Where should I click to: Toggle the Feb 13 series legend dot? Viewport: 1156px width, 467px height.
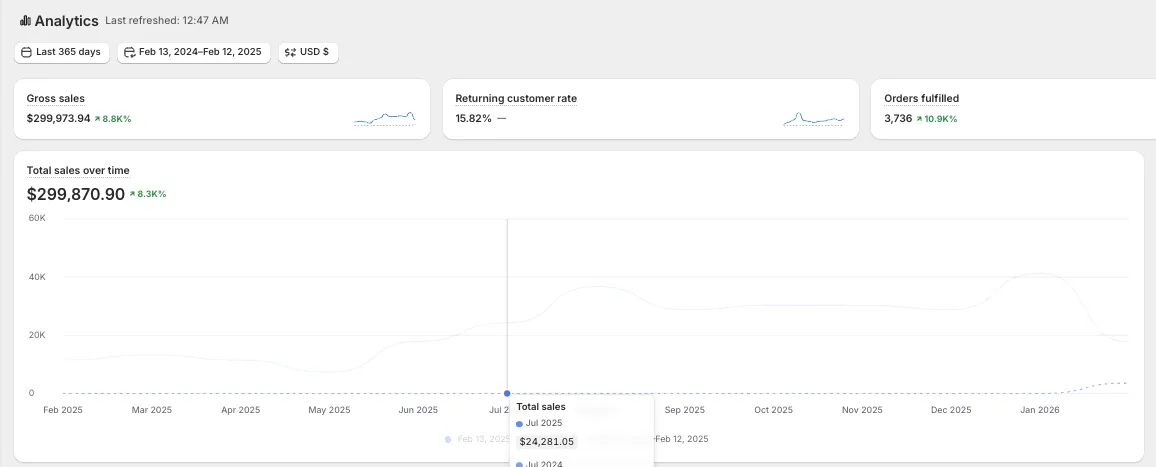pyautogui.click(x=447, y=439)
